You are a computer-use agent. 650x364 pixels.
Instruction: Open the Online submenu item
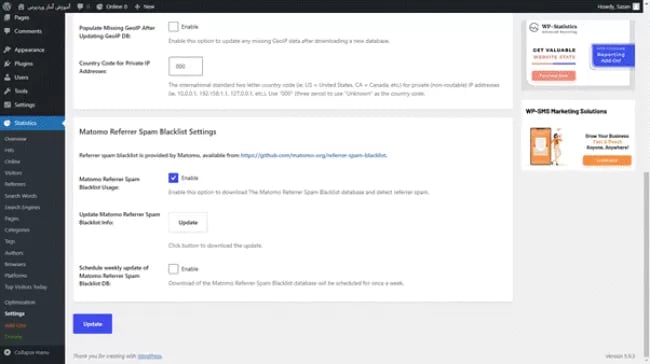pos(12,162)
